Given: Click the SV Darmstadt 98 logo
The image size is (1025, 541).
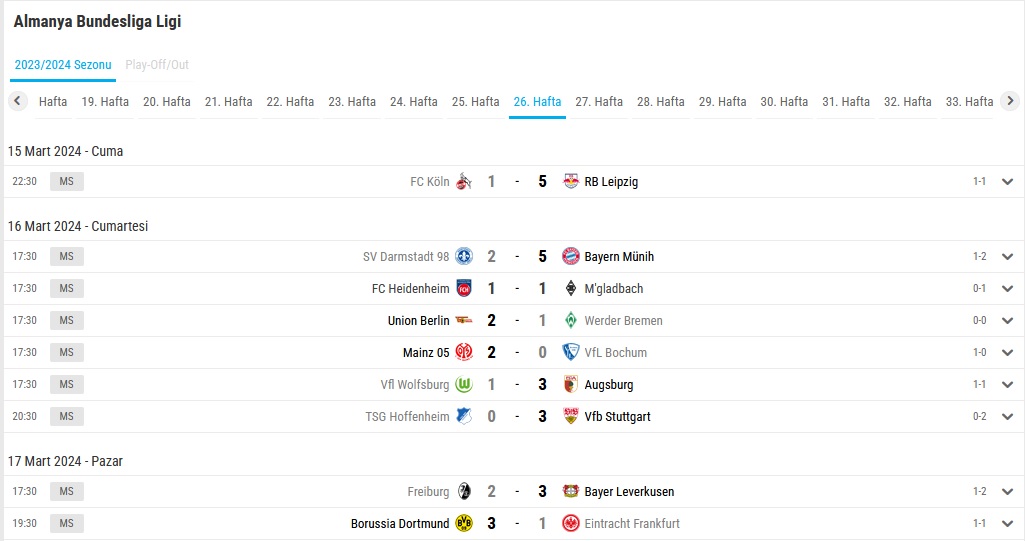Looking at the screenshot, I should (463, 256).
